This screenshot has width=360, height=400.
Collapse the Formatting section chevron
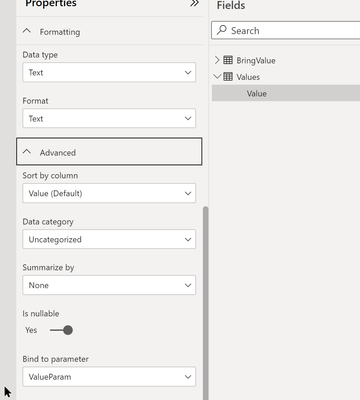(27, 31)
